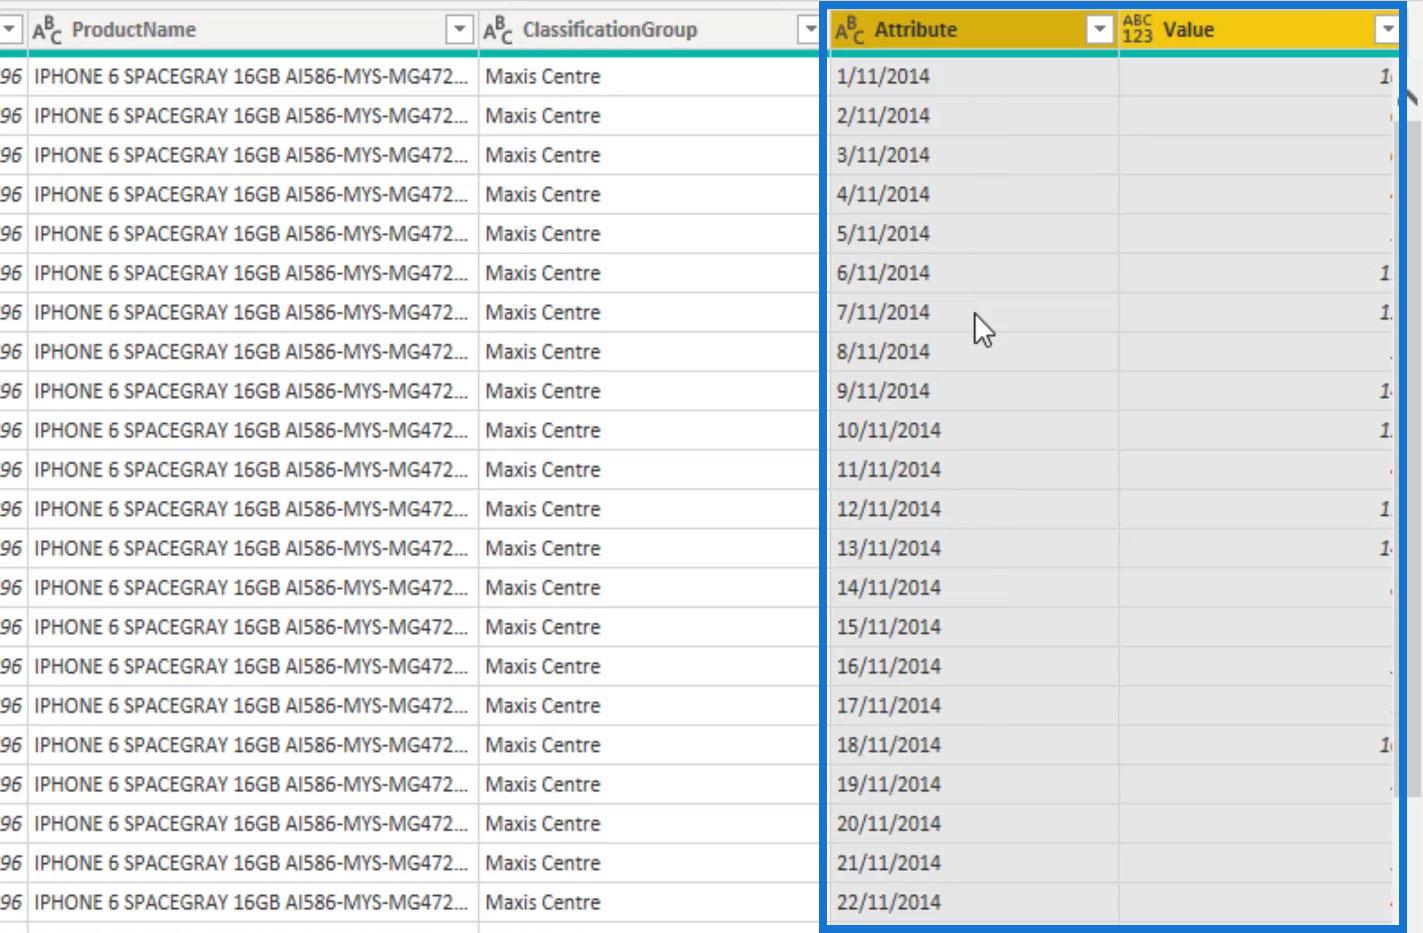Screen dimensions: 1423x933
Task: Click Maxis Centre in the 12/11/2014 row
Action: [x=543, y=509]
